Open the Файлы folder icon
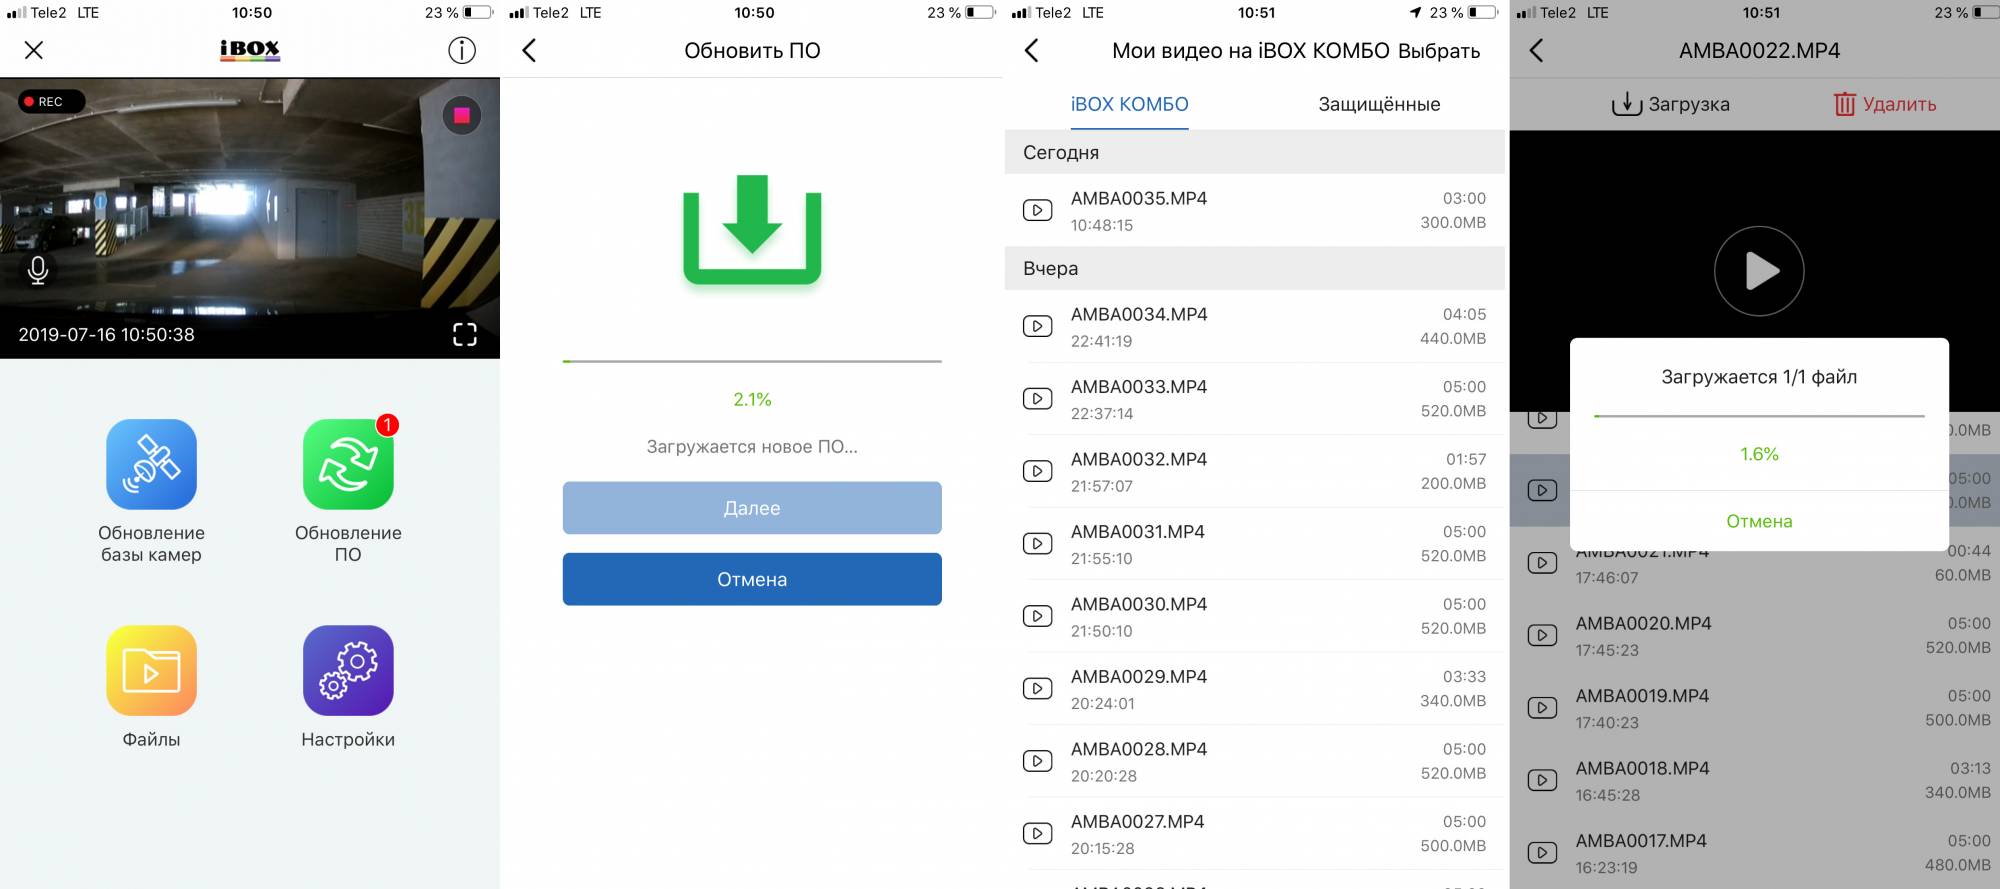Viewport: 2000px width, 889px height. 151,670
